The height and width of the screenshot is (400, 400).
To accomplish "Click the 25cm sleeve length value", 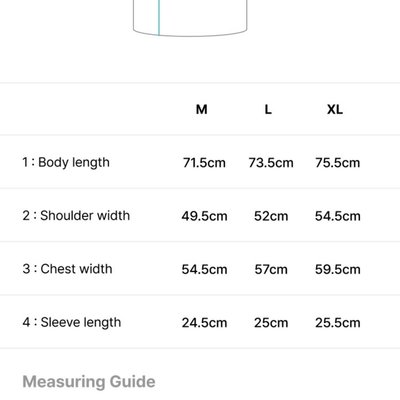I will [x=271, y=323].
